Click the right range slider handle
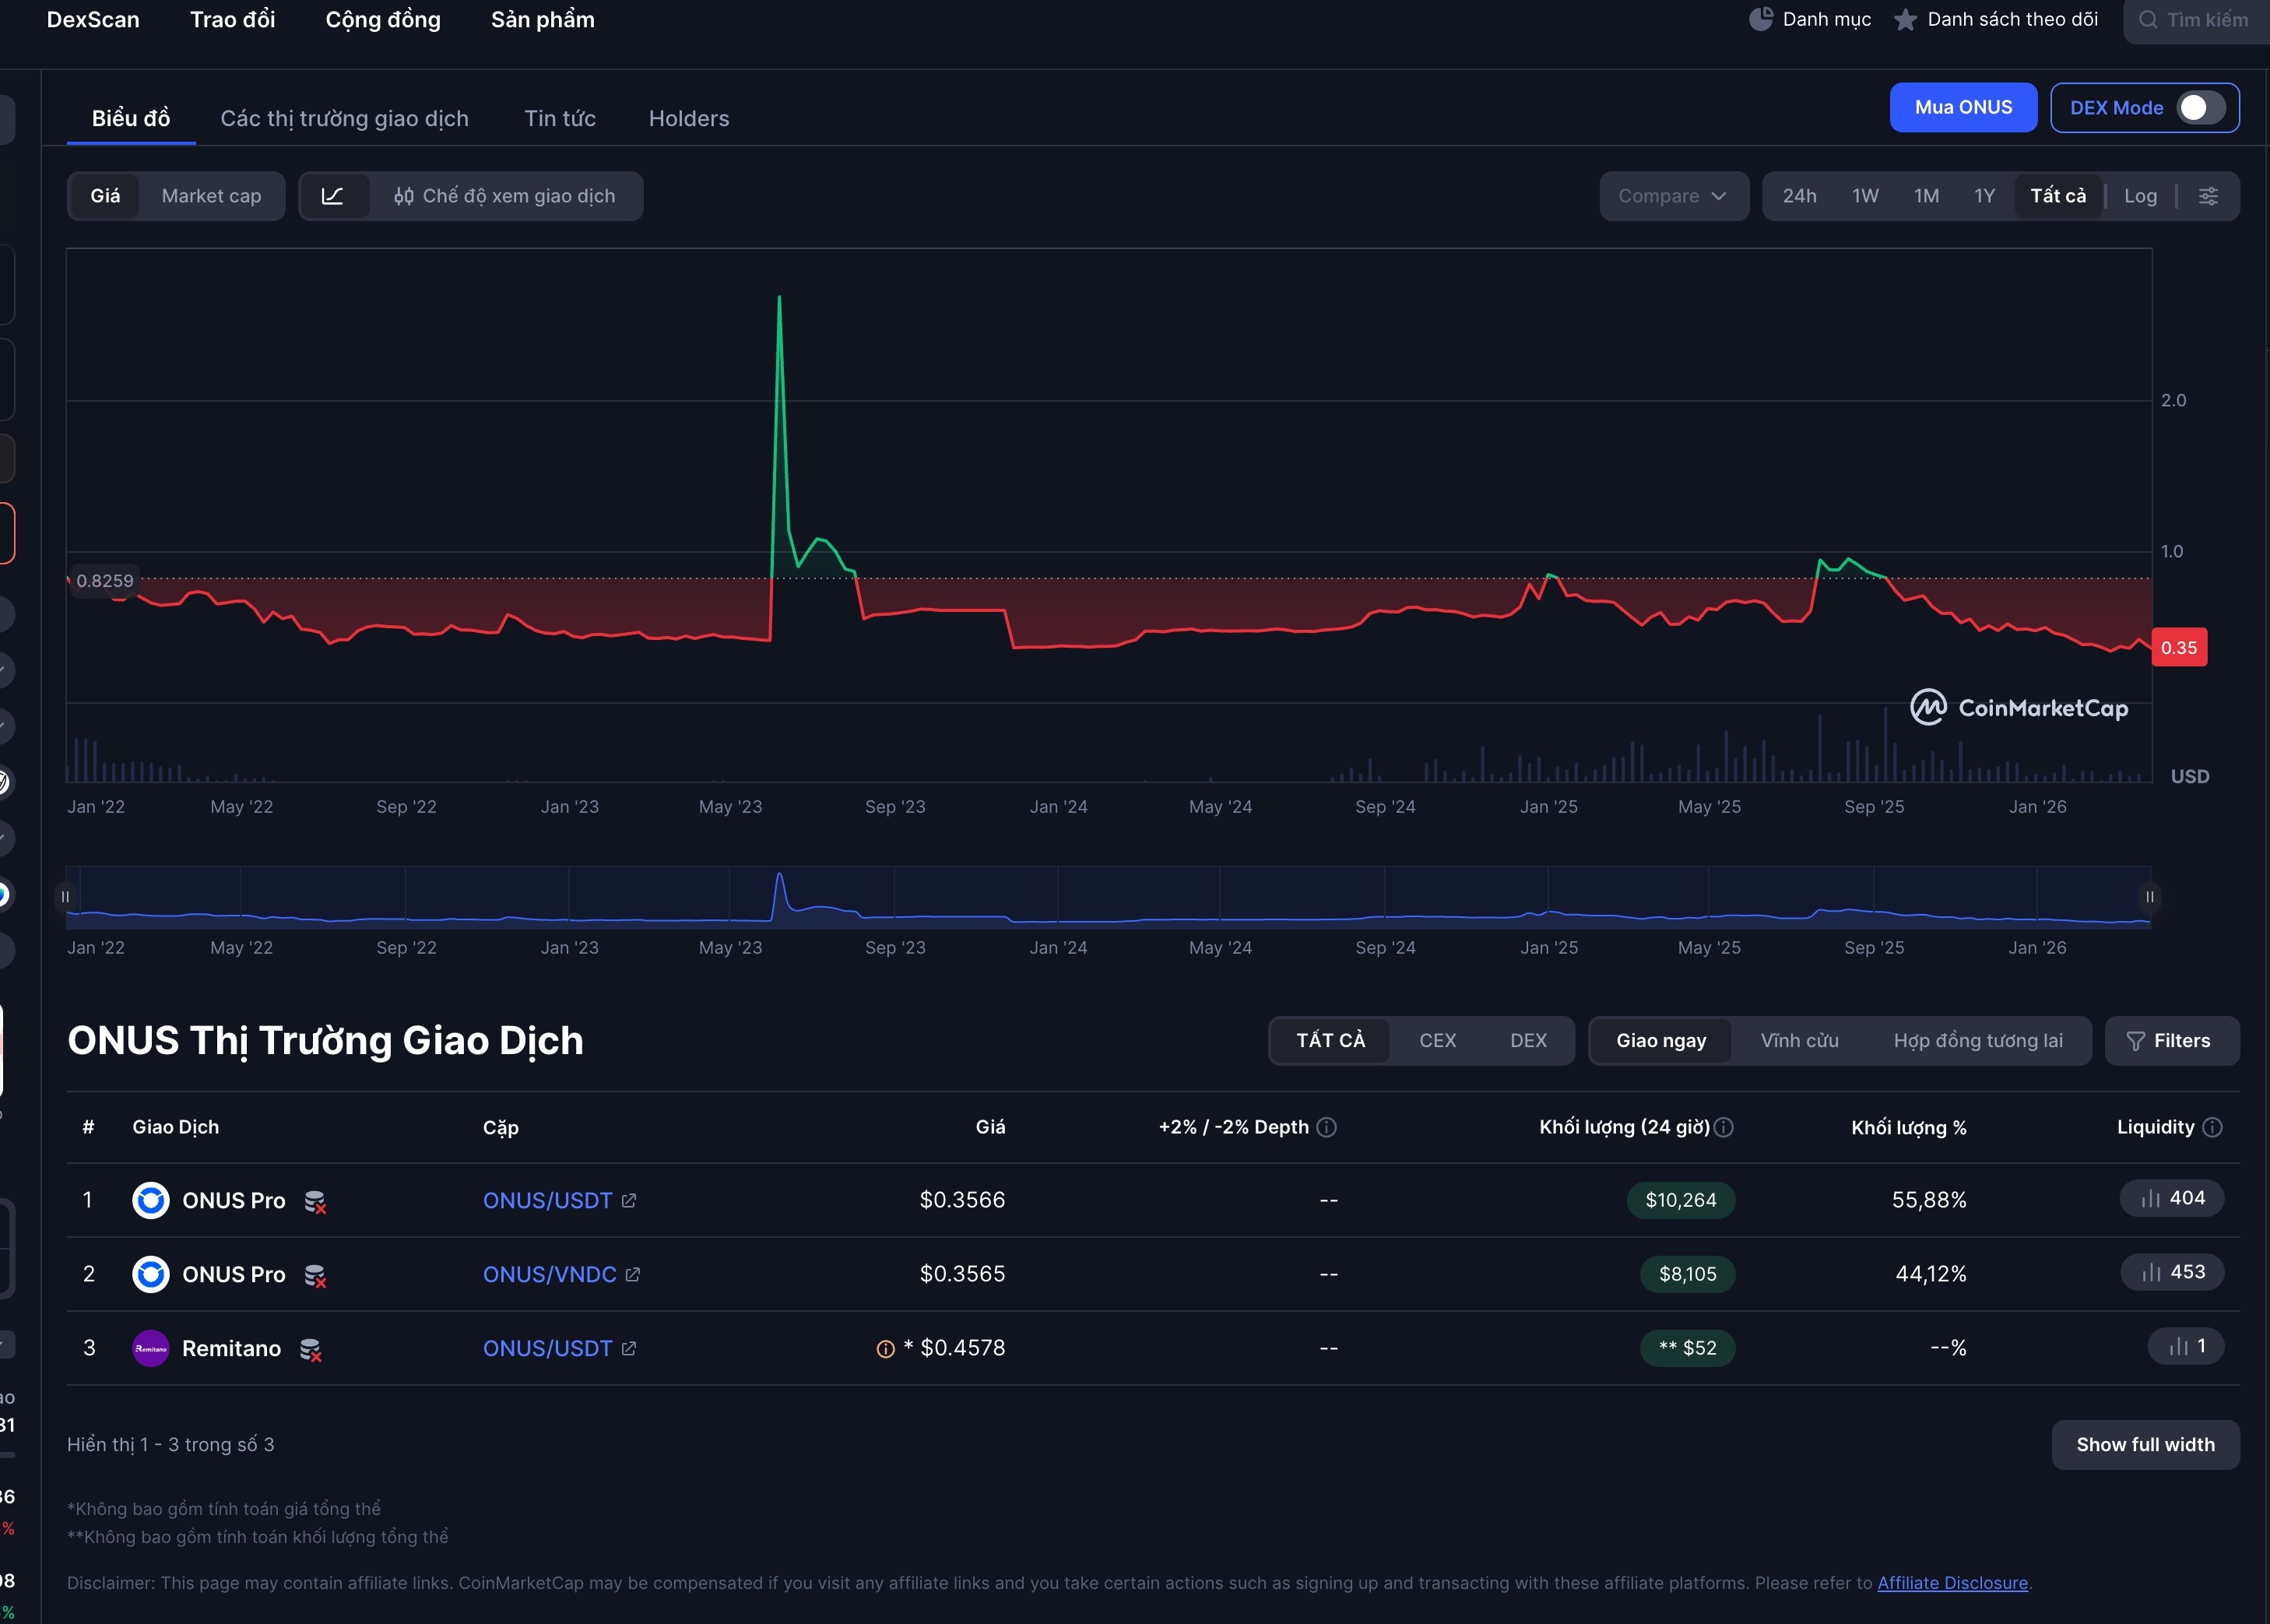Screen dimensions: 2270x1624 [x=2149, y=897]
